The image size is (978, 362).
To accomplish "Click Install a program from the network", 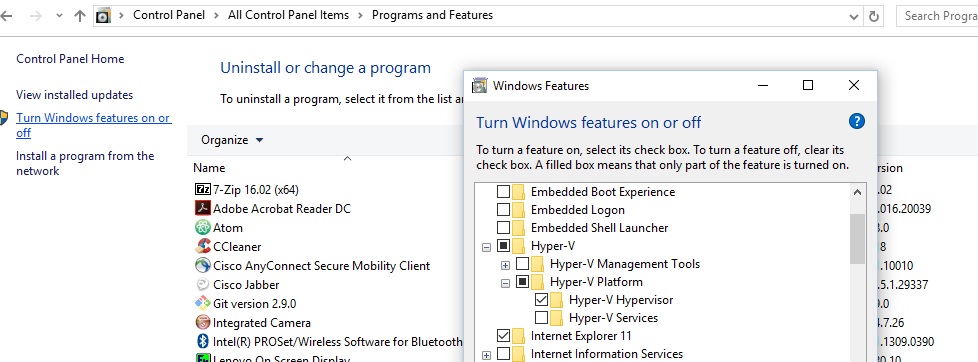I will [85, 164].
